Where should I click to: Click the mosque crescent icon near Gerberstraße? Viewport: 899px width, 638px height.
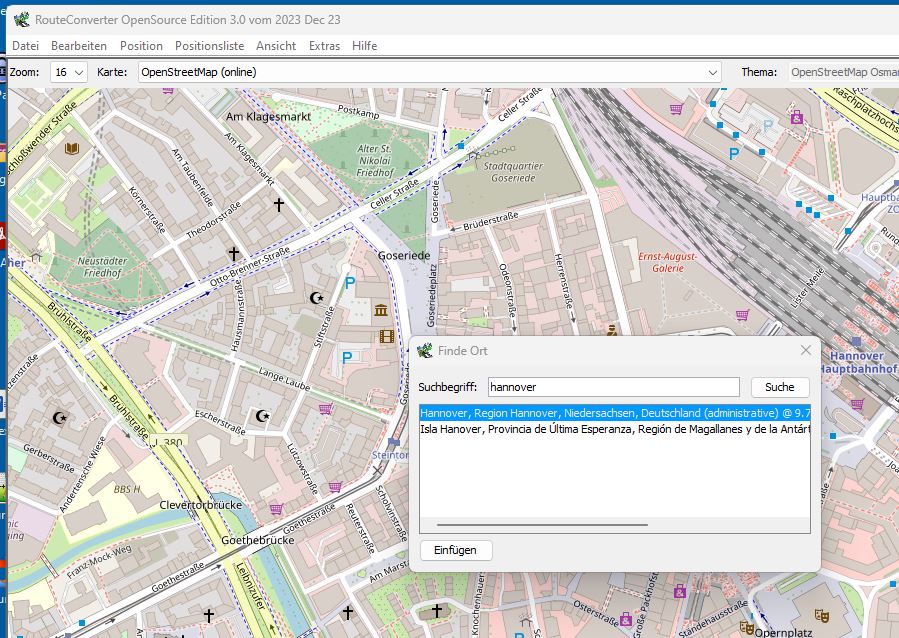(61, 417)
